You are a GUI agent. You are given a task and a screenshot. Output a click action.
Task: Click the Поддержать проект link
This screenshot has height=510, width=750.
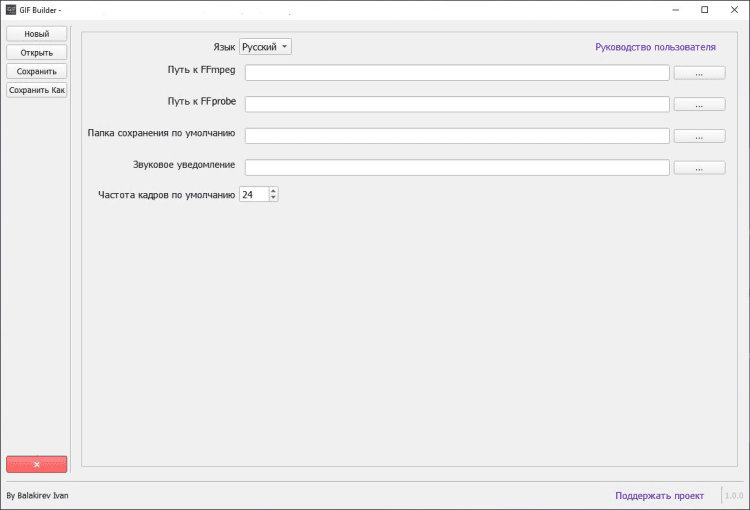[659, 495]
